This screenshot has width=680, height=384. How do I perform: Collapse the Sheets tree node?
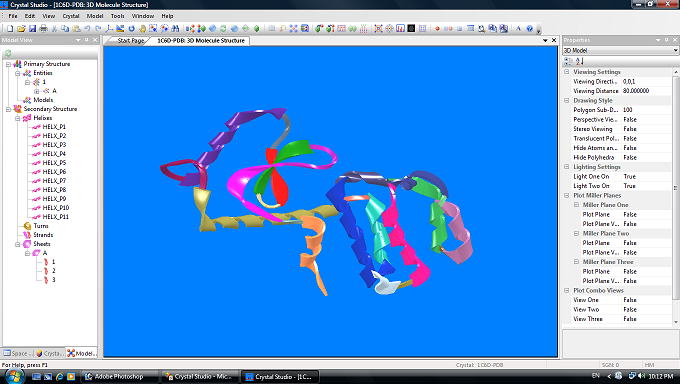click(x=18, y=244)
